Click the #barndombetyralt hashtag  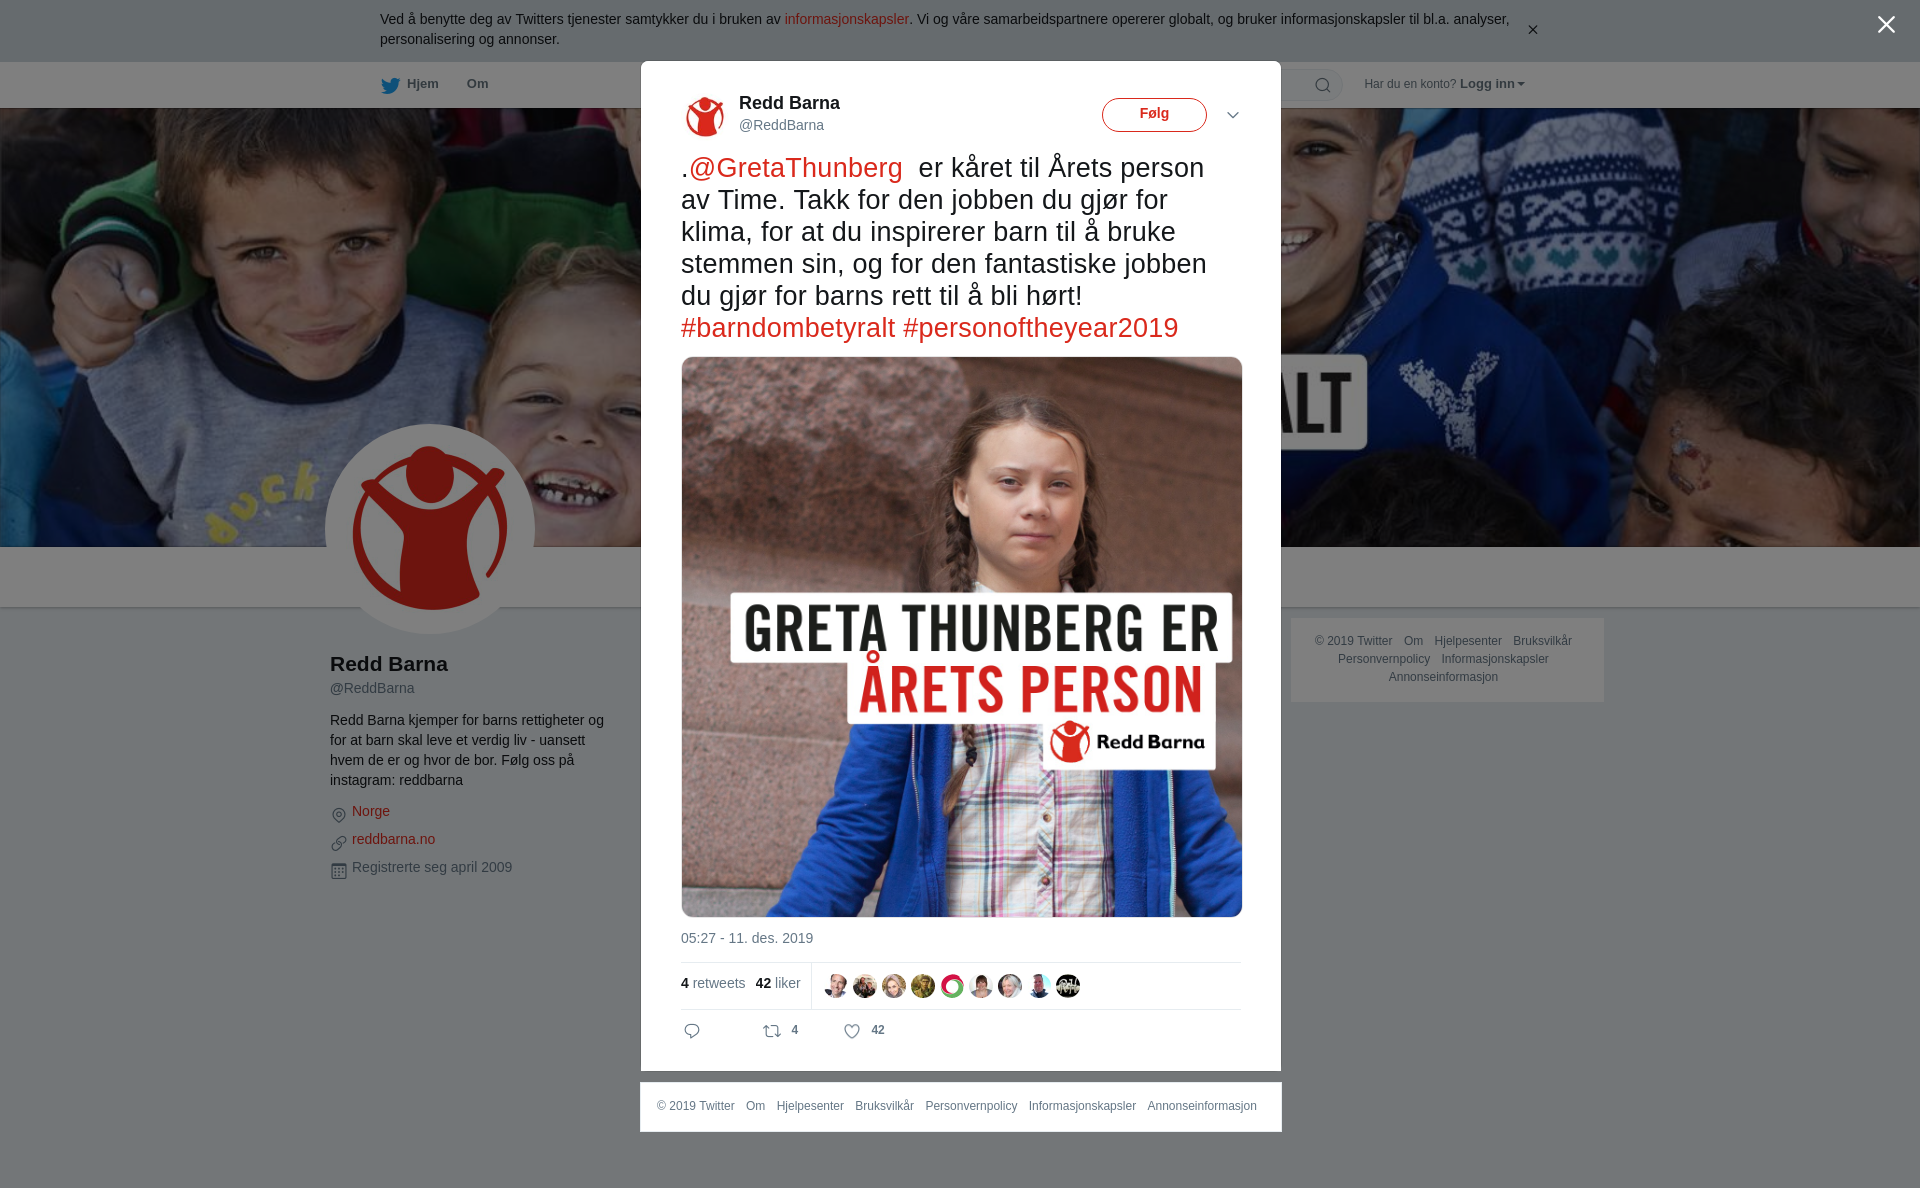pos(788,328)
